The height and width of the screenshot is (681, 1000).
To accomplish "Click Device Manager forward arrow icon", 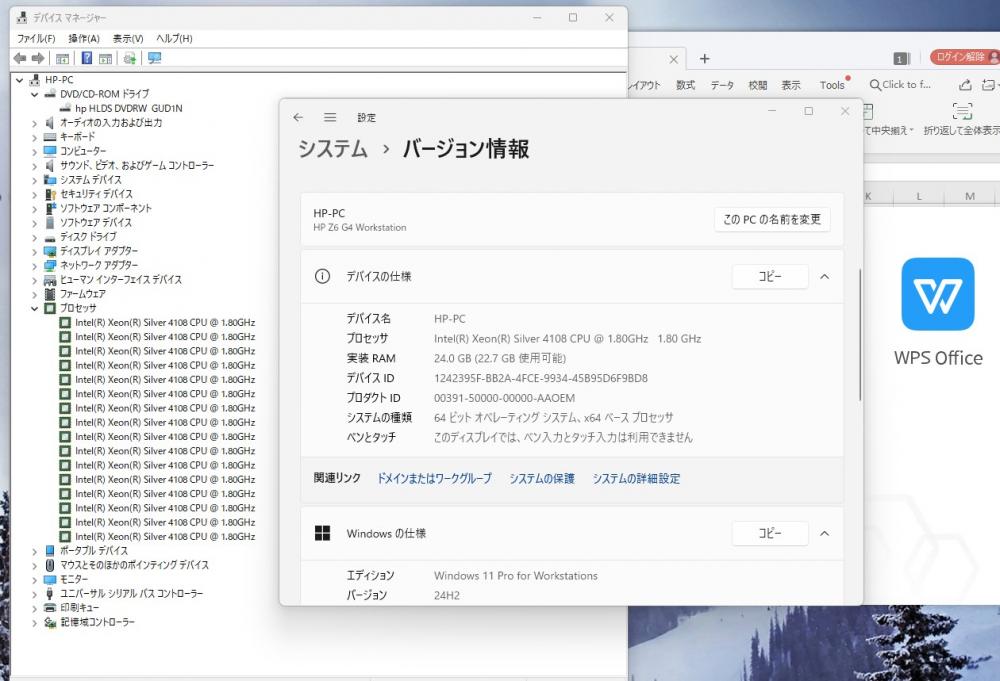I will pyautogui.click(x=38, y=59).
